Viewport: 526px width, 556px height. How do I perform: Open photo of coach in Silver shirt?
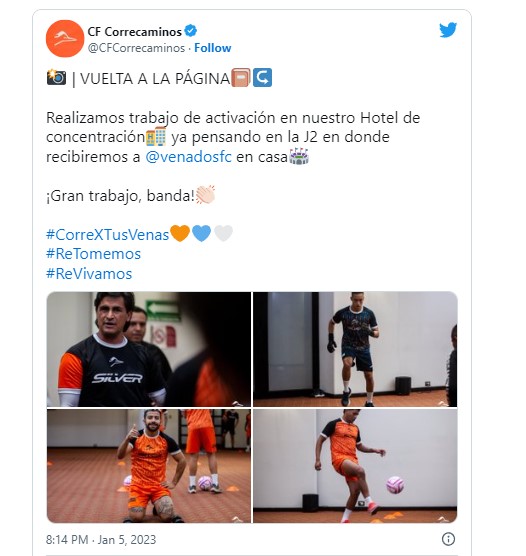[149, 349]
